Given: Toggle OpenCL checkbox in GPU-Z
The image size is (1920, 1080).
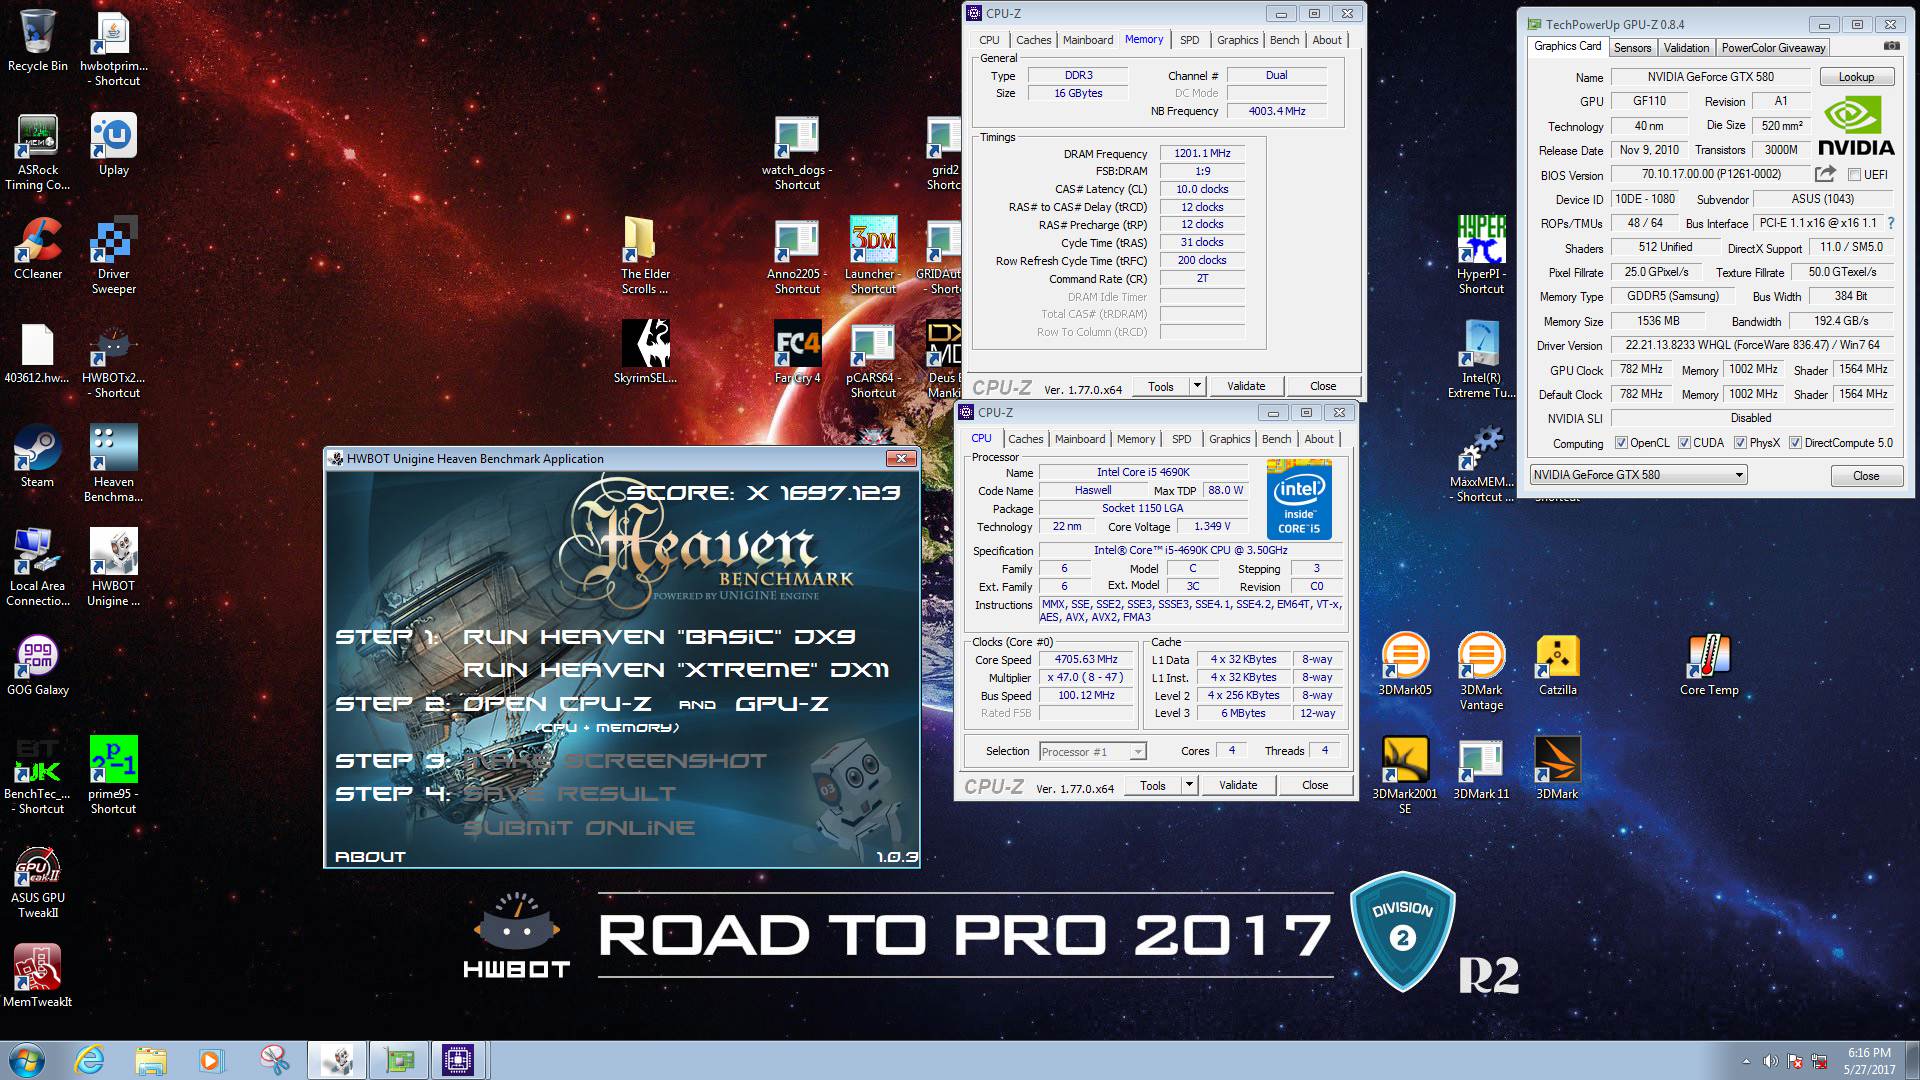Looking at the screenshot, I should (x=1621, y=443).
